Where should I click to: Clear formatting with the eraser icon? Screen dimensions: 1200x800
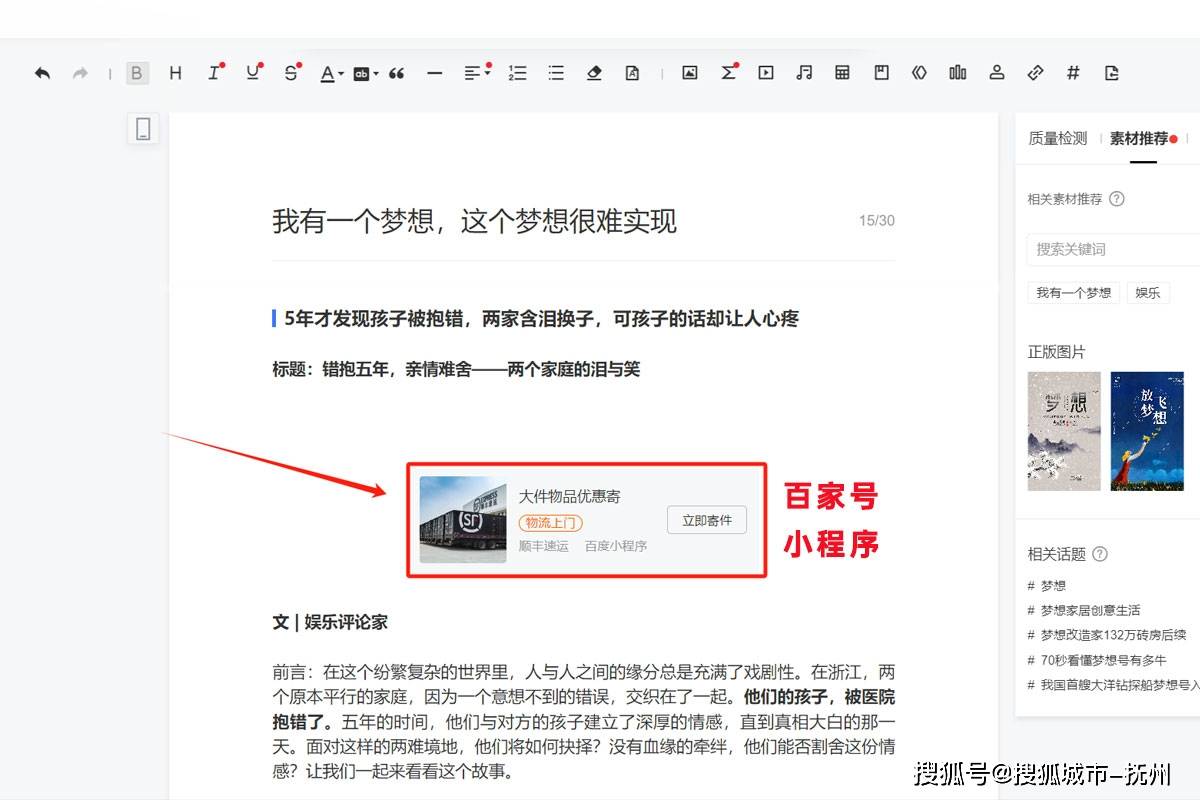click(594, 73)
